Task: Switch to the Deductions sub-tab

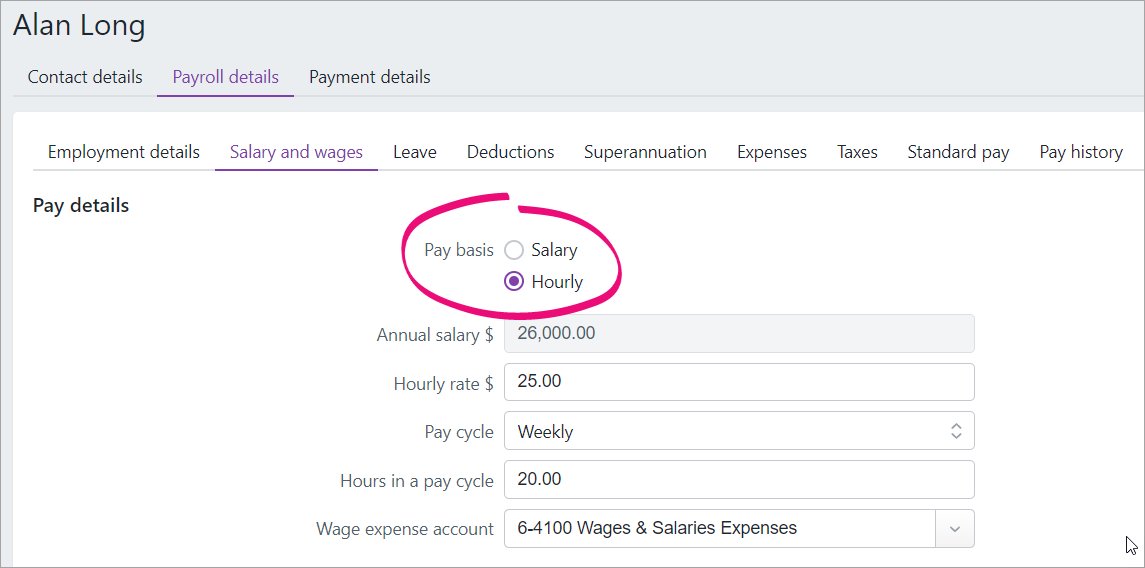Action: (510, 152)
